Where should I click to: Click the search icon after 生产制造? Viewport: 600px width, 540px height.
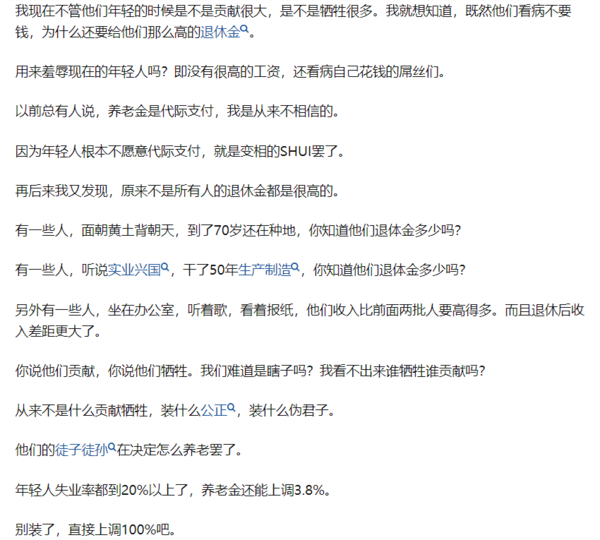295,267
